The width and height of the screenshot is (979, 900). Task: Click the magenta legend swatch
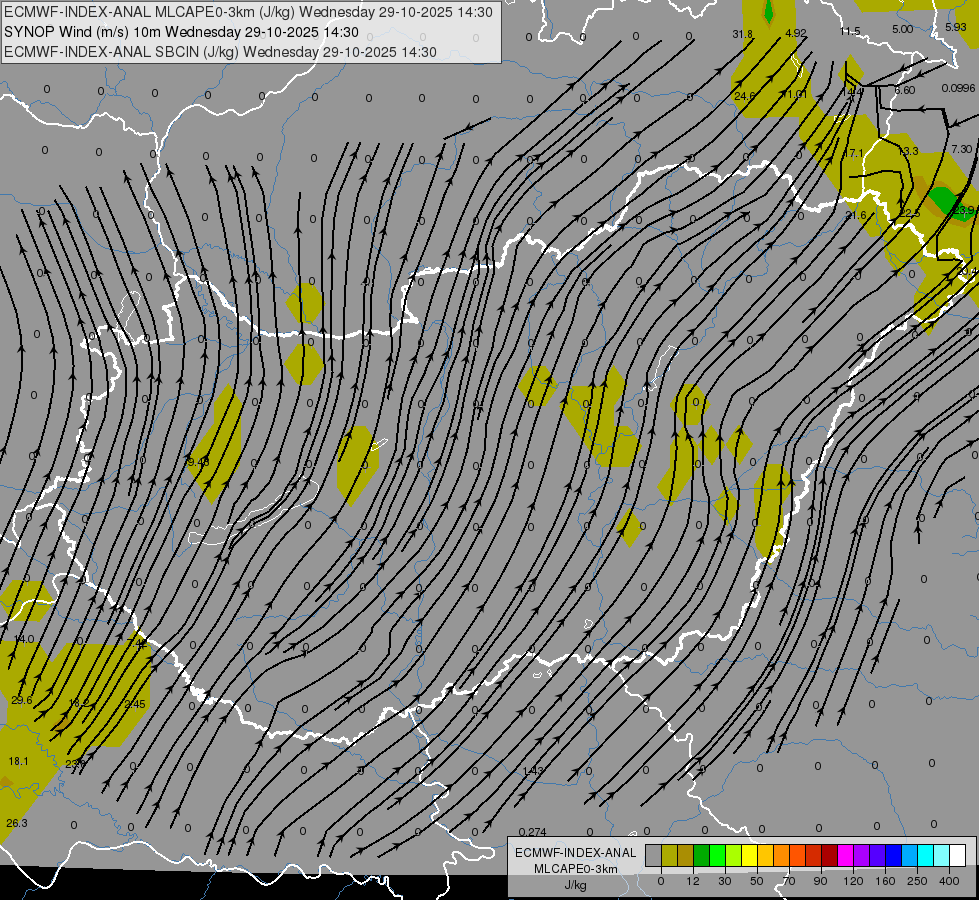tap(846, 856)
